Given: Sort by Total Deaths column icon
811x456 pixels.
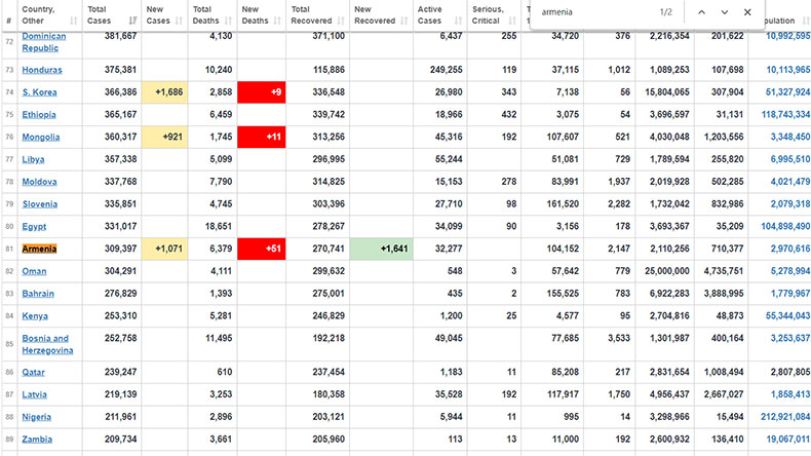Looking at the screenshot, I should pyautogui.click(x=228, y=21).
